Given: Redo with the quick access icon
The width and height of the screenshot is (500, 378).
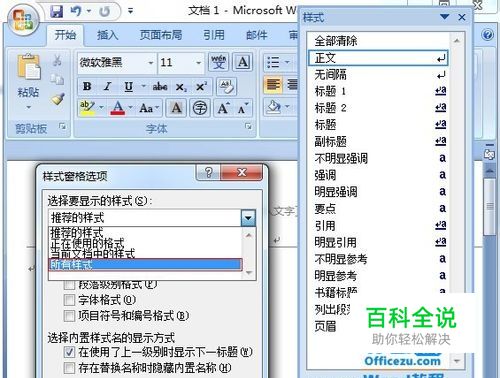Looking at the screenshot, I should click(x=104, y=12).
